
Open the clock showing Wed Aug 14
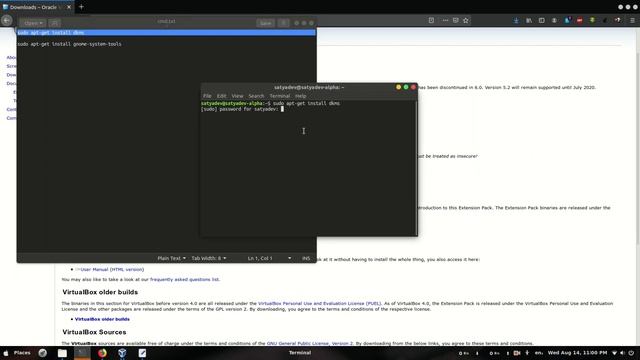577,353
